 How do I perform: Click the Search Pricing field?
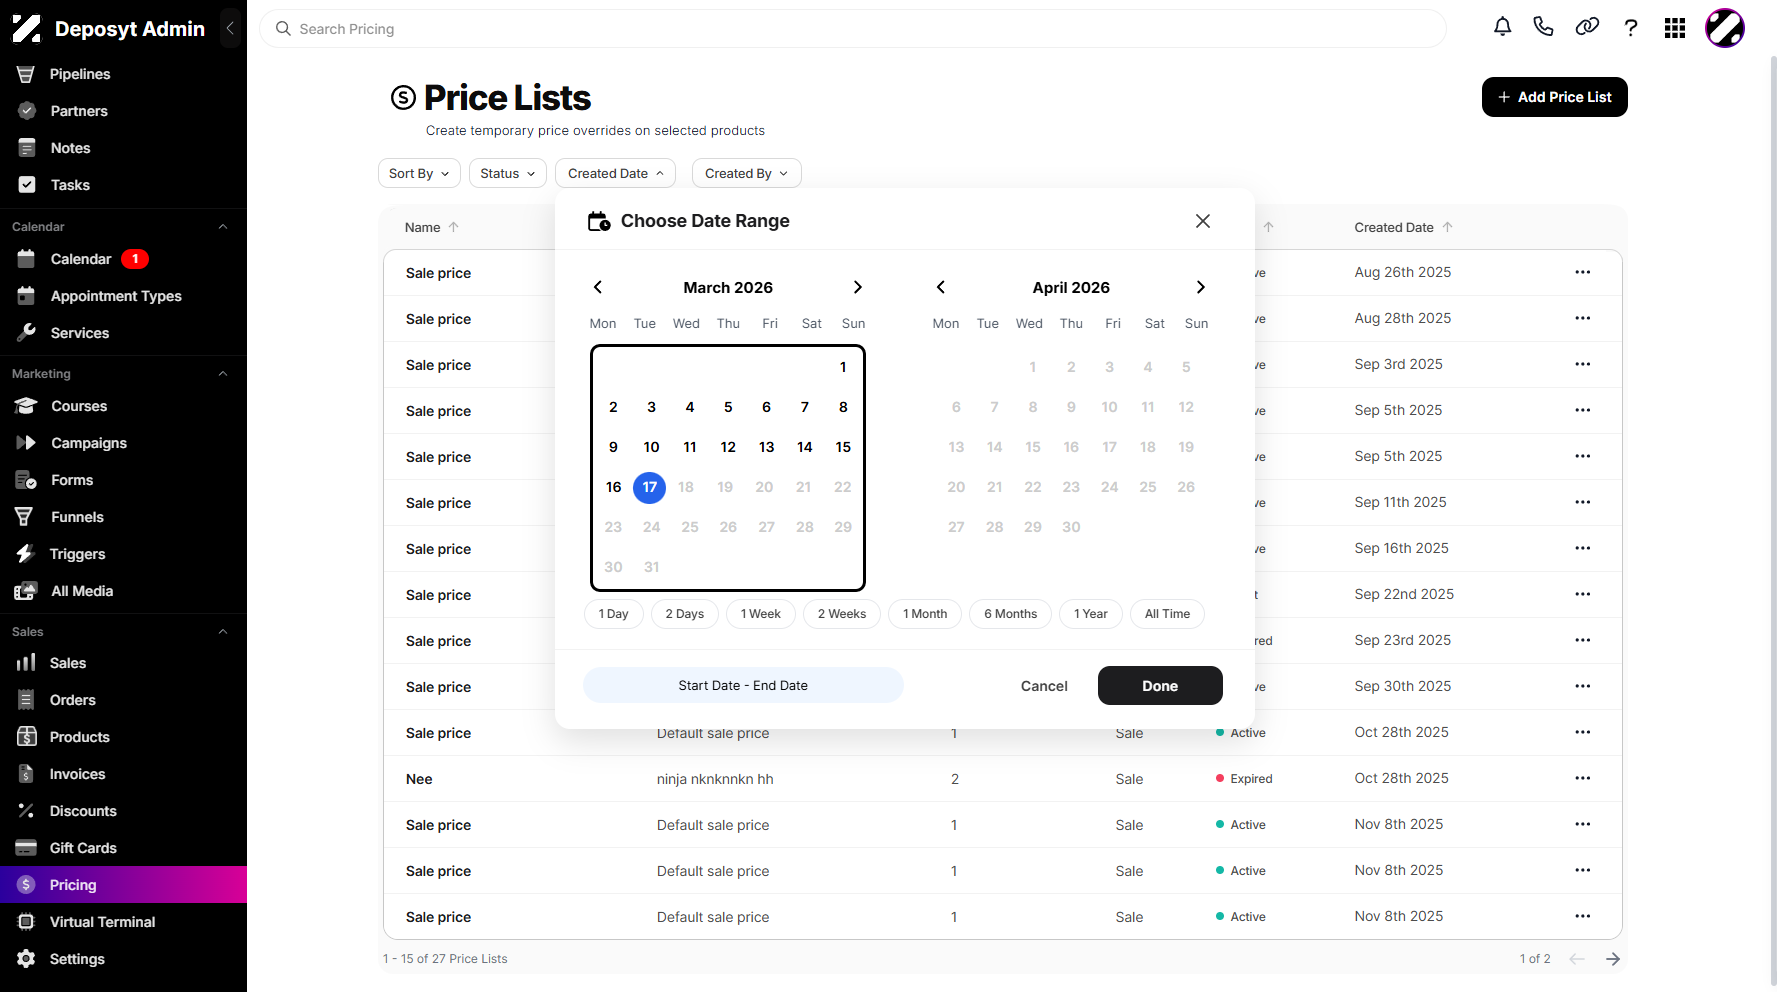click(853, 29)
